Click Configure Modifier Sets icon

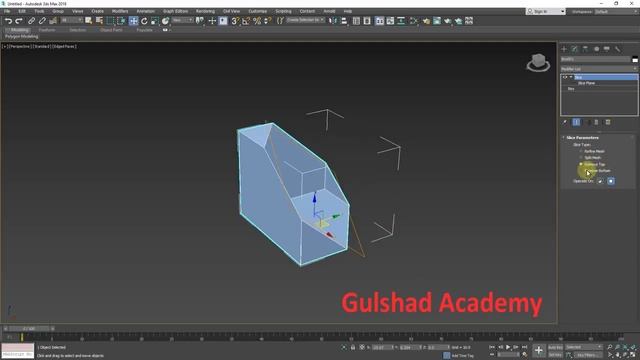click(x=608, y=122)
